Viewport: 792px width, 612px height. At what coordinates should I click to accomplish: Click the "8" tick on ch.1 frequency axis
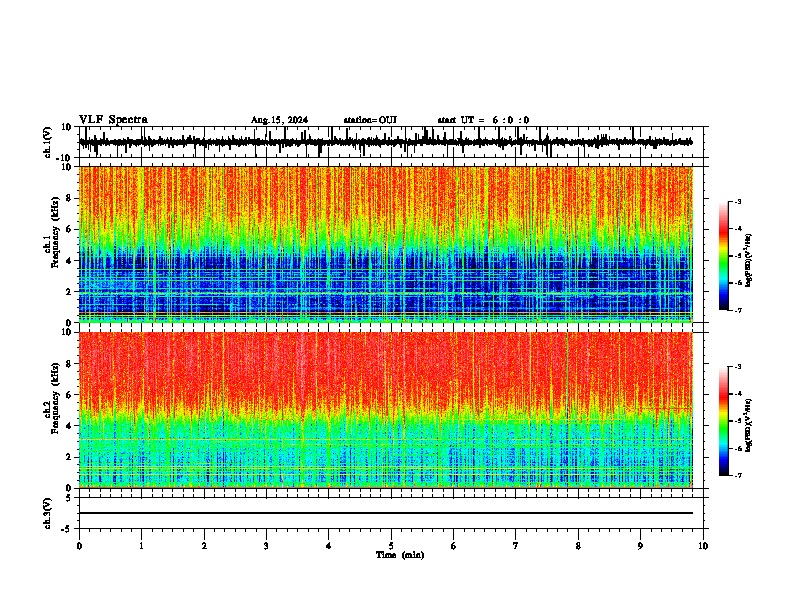point(70,198)
